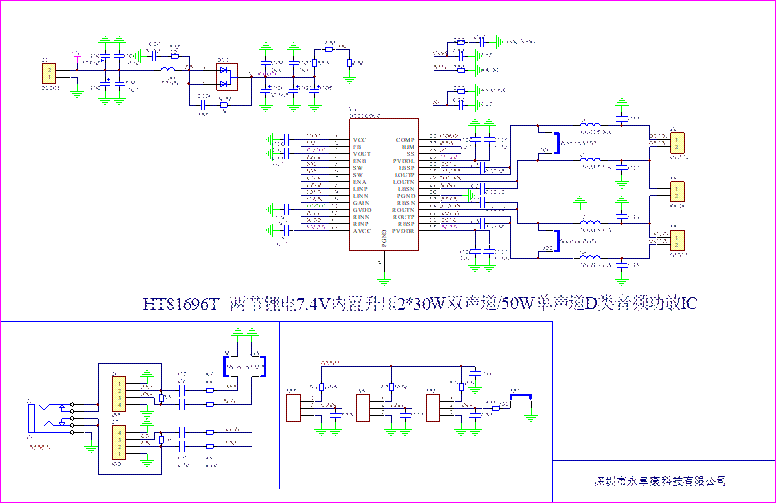This screenshot has width=776, height=503.
Task: Select the LBSN pin label
Action: pos(406,189)
